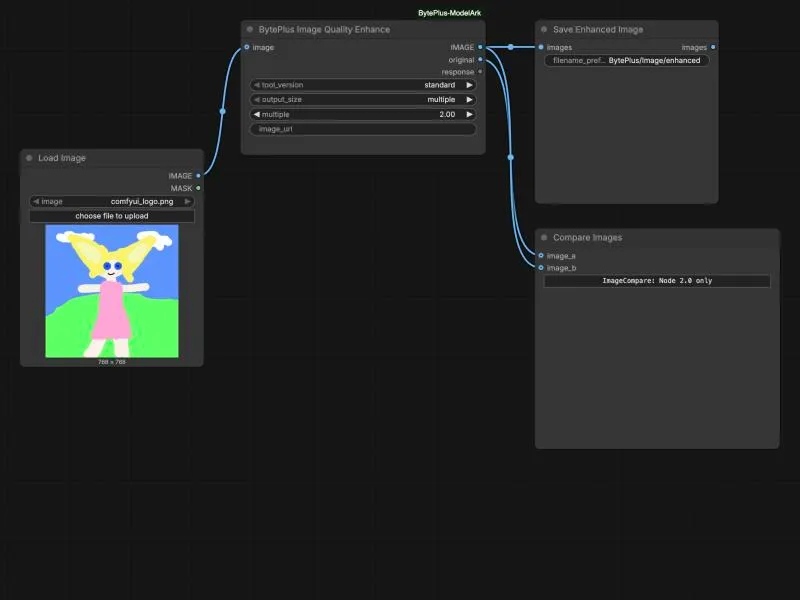Click the IMAGE output socket on Load Image
The width and height of the screenshot is (800, 600).
tap(198, 176)
